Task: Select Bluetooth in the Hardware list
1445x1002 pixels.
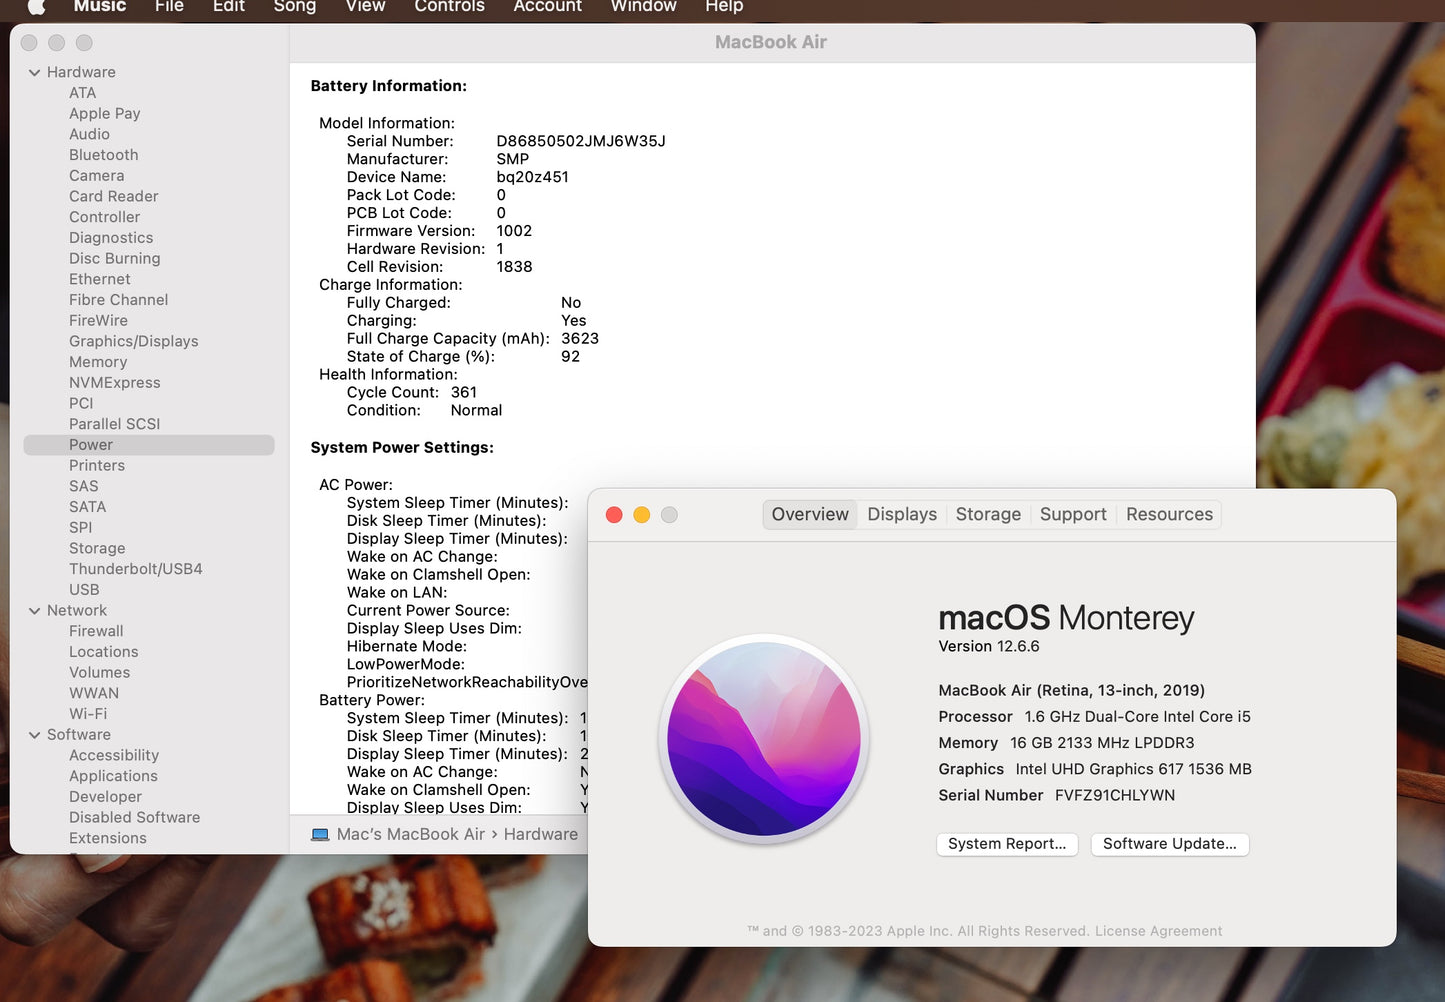Action: click(x=103, y=155)
